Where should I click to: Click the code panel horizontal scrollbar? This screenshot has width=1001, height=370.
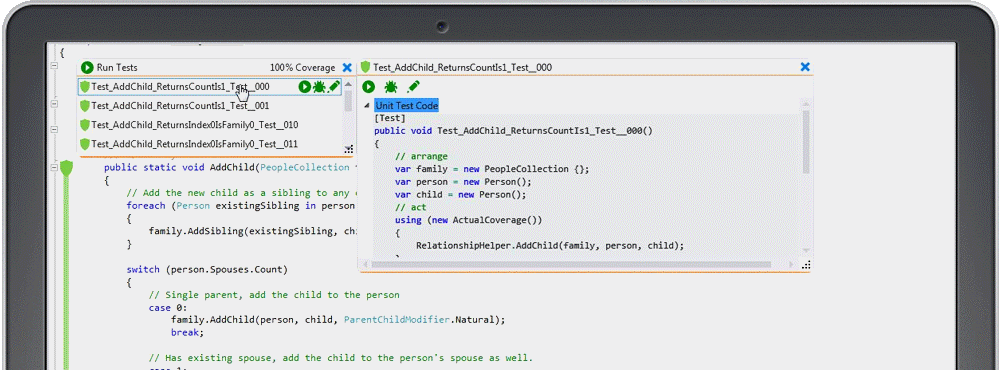[x=578, y=264]
